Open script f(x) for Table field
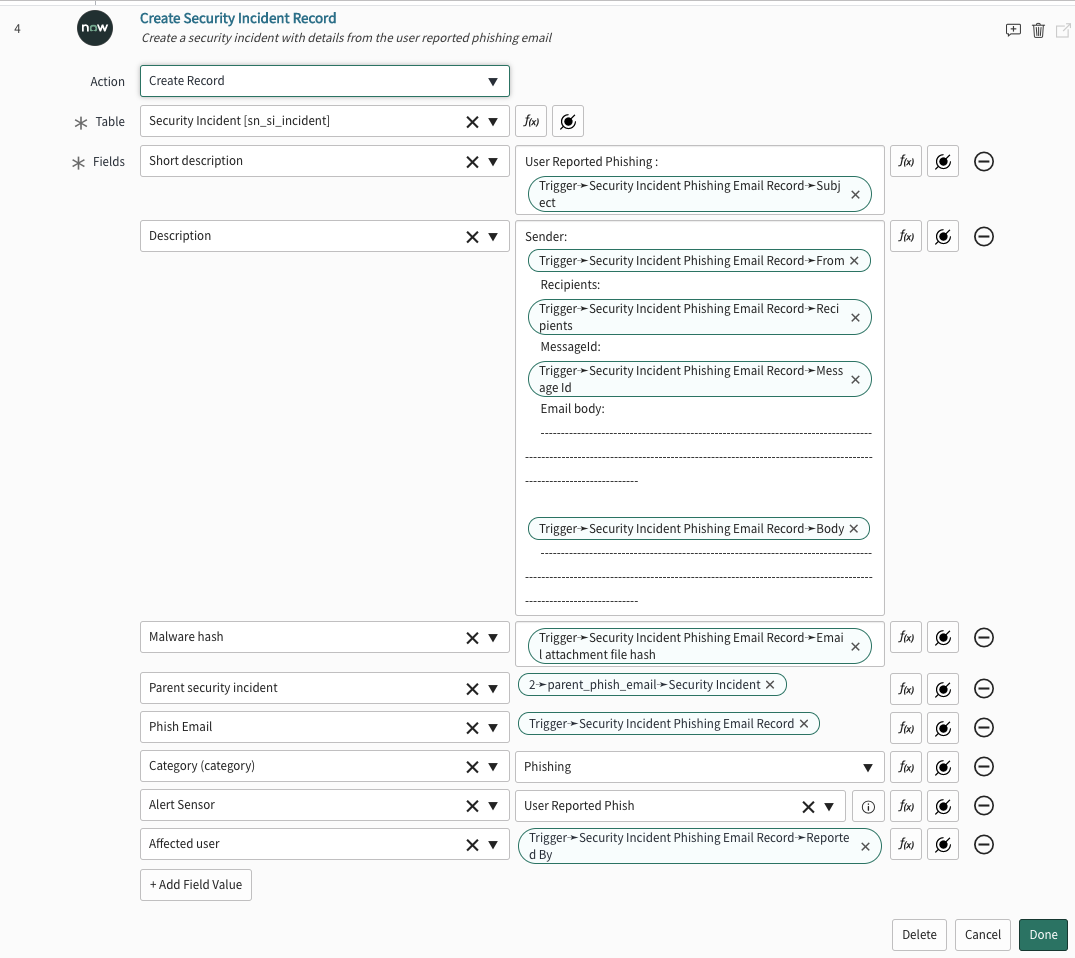The height and width of the screenshot is (958, 1075). coord(531,121)
